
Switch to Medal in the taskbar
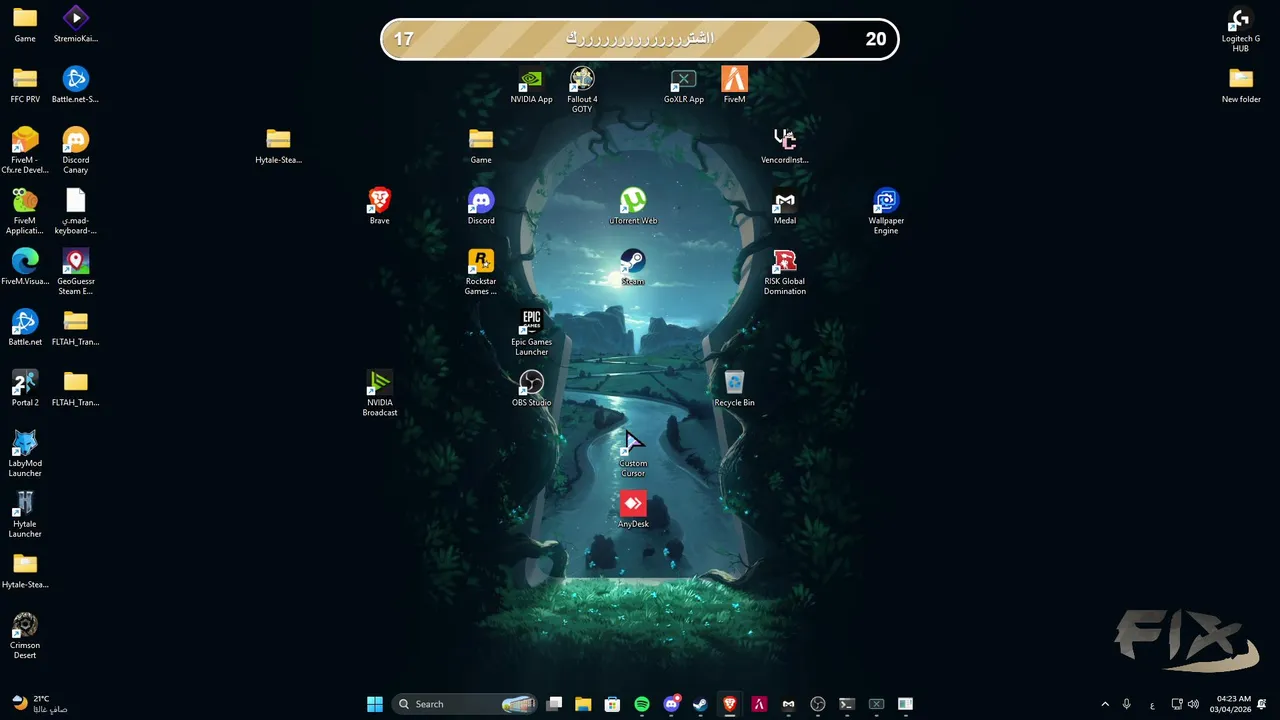pyautogui.click(x=788, y=704)
